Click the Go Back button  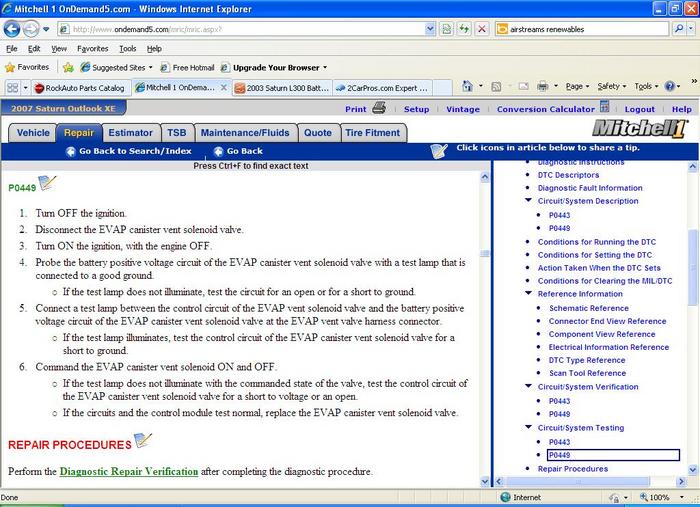(x=238, y=151)
